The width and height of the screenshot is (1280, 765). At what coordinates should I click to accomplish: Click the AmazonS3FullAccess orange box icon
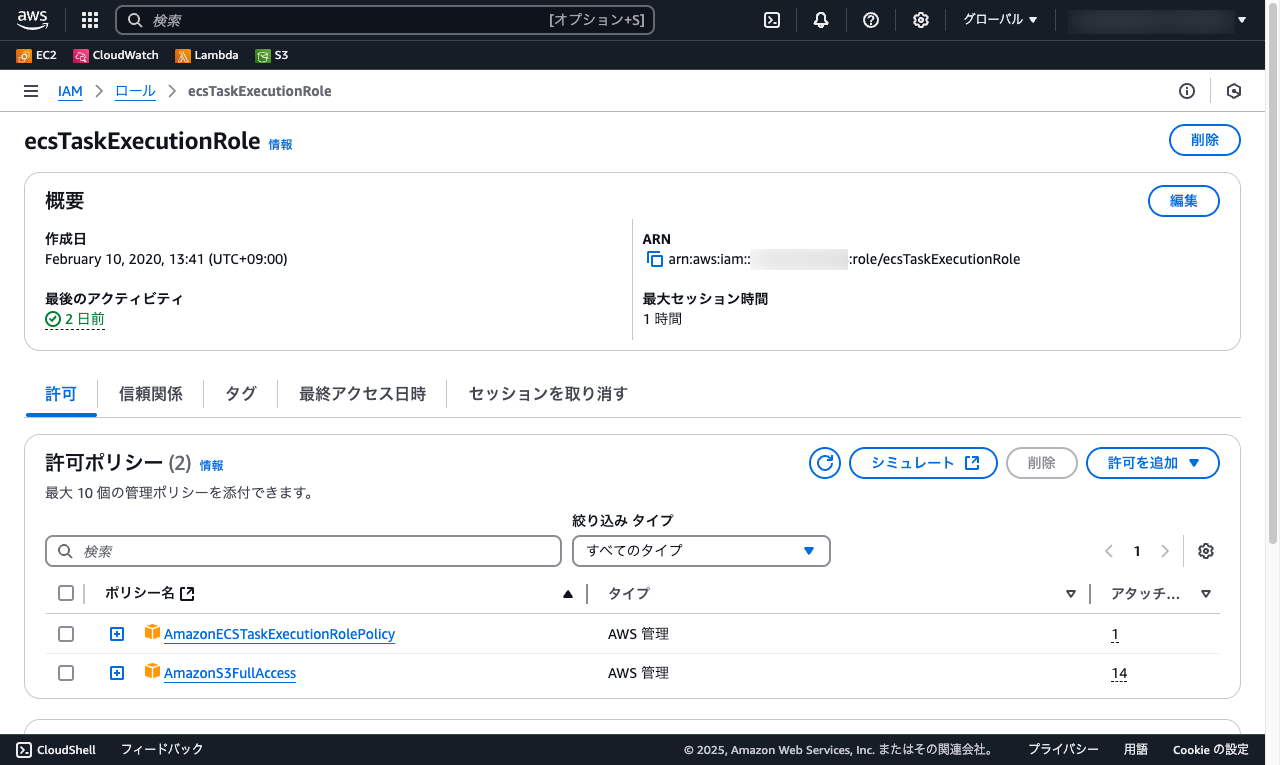click(x=152, y=672)
